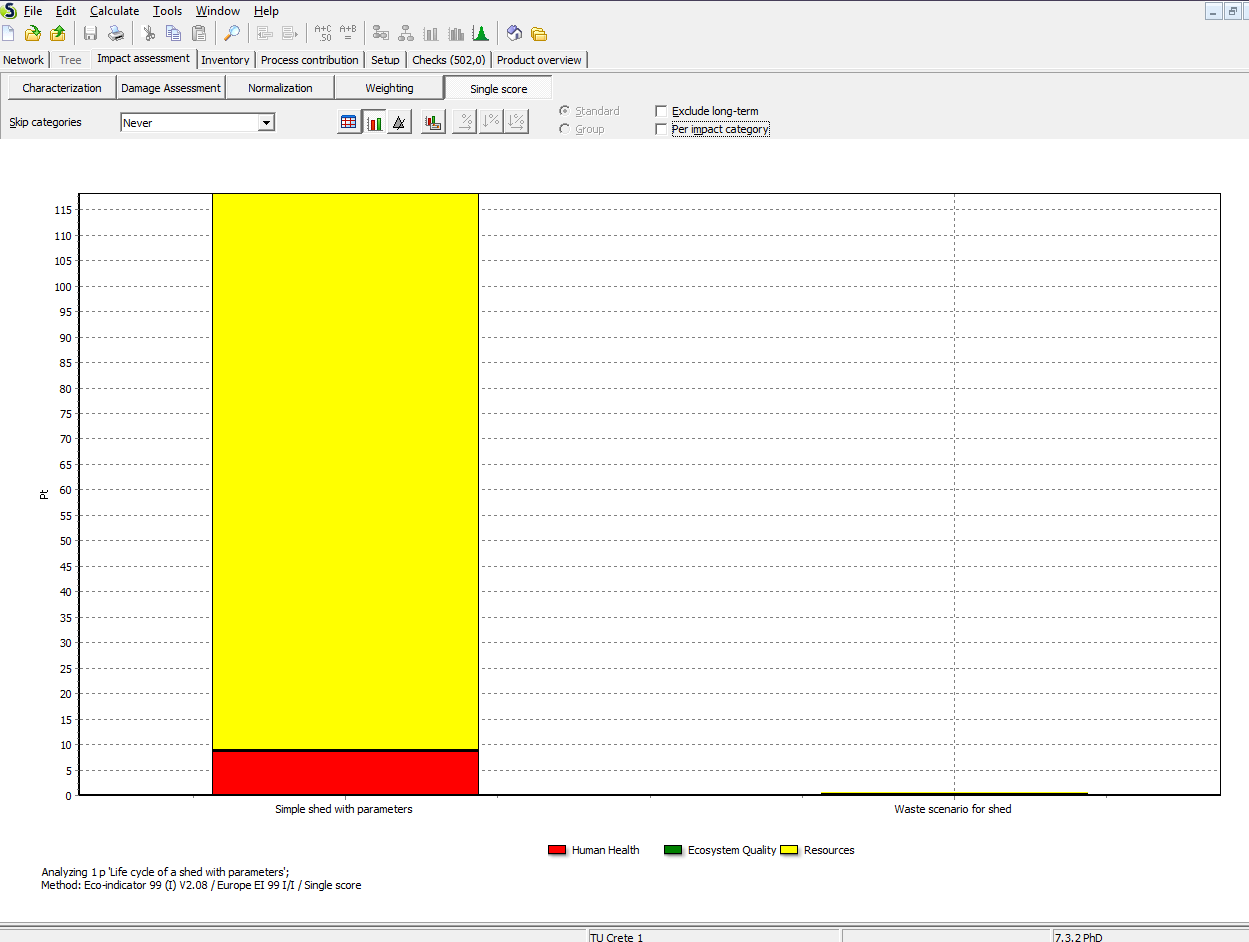Click the A+B calculation icon

pos(348,33)
